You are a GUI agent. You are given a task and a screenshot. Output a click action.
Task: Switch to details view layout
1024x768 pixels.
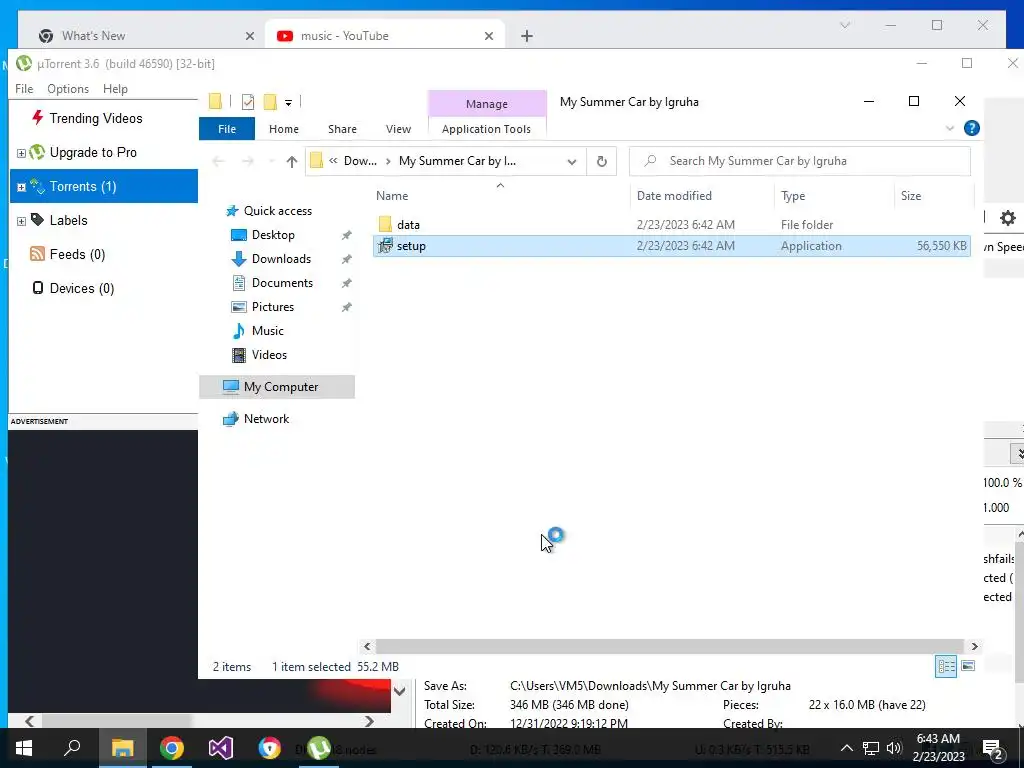point(946,666)
